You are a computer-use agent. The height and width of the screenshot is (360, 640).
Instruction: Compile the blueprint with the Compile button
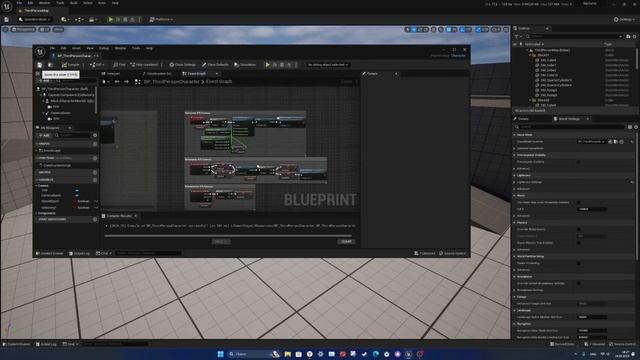pos(71,64)
